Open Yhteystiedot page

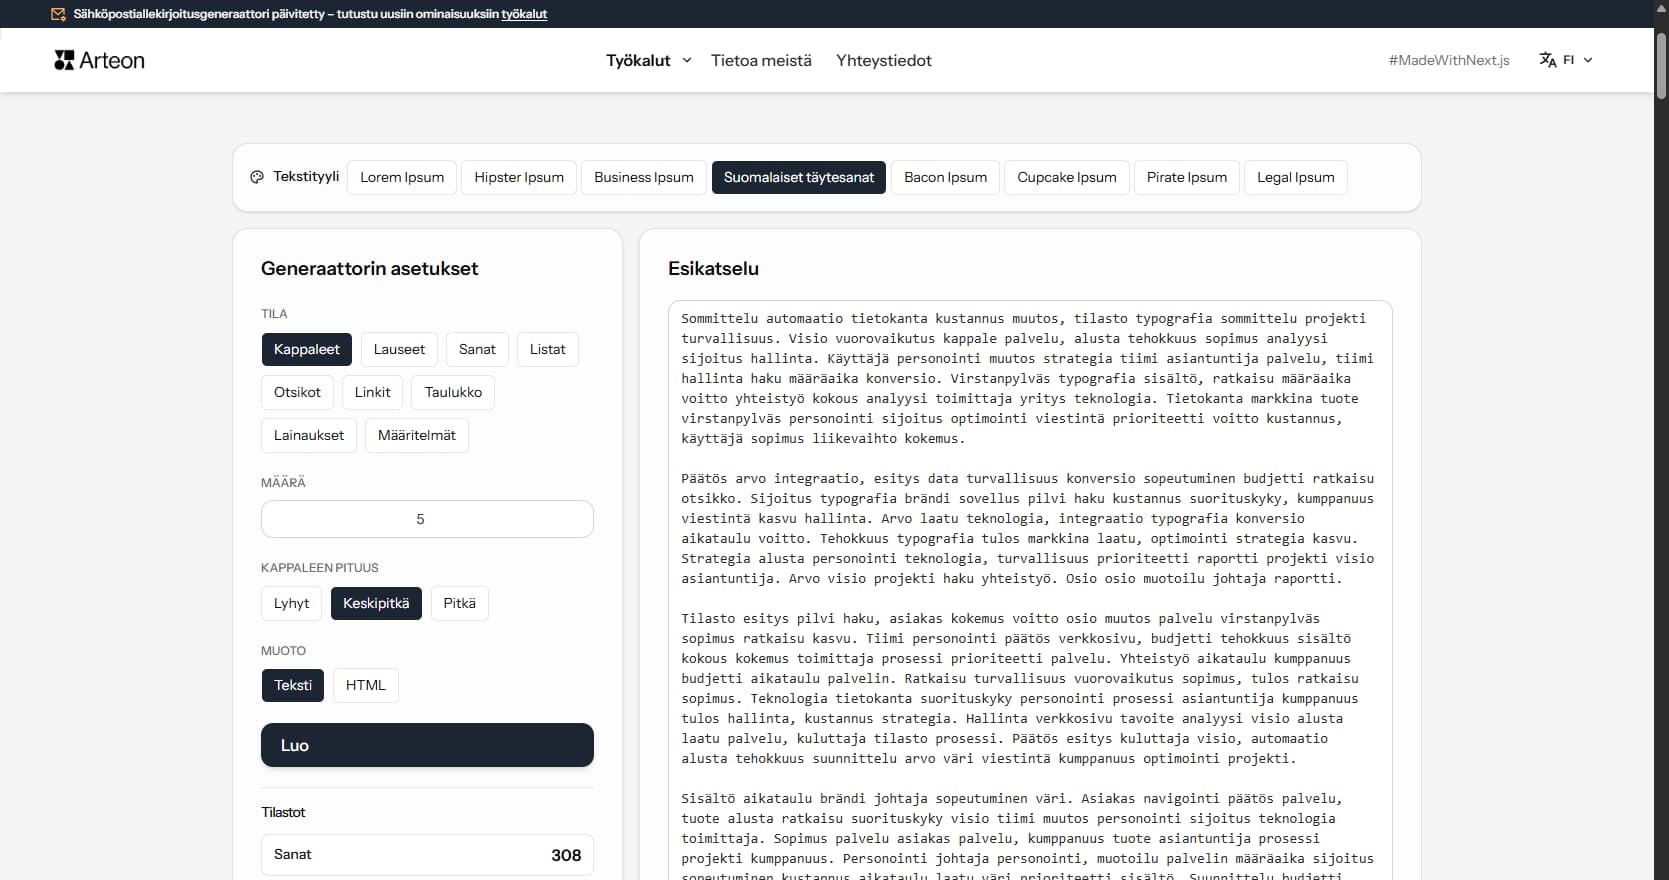884,60
